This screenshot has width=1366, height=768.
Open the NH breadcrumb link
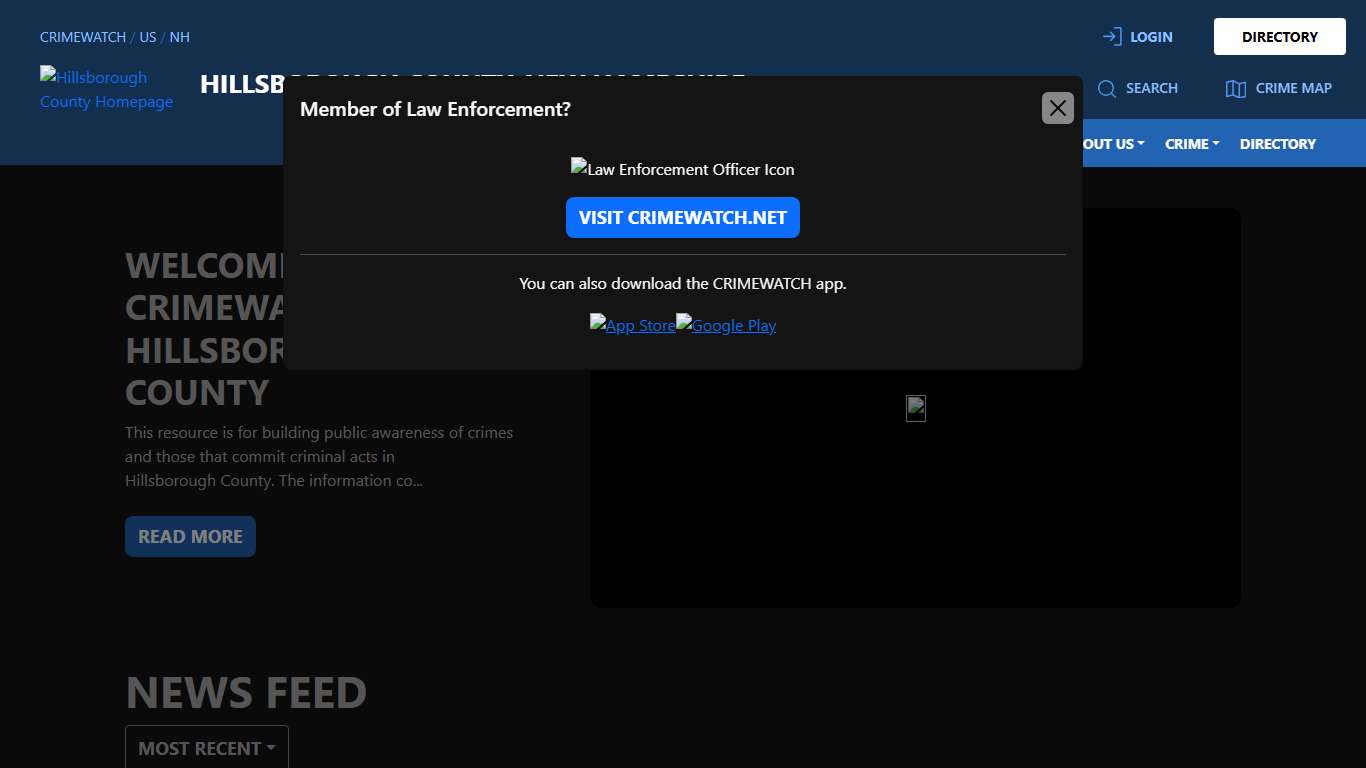point(179,37)
